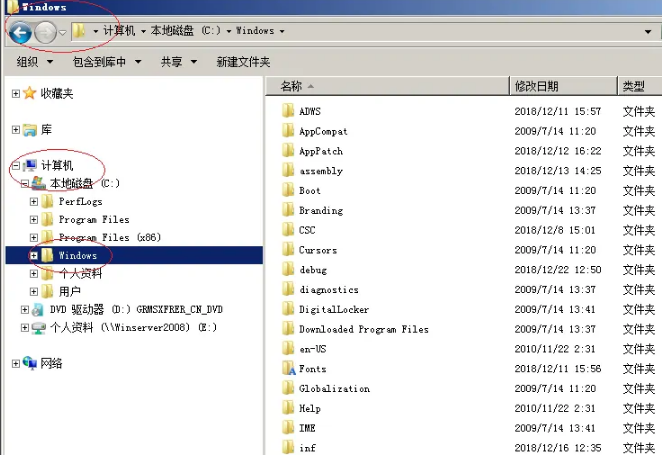The image size is (662, 455).
Task: Click the folder icon in address bar
Action: click(x=79, y=31)
